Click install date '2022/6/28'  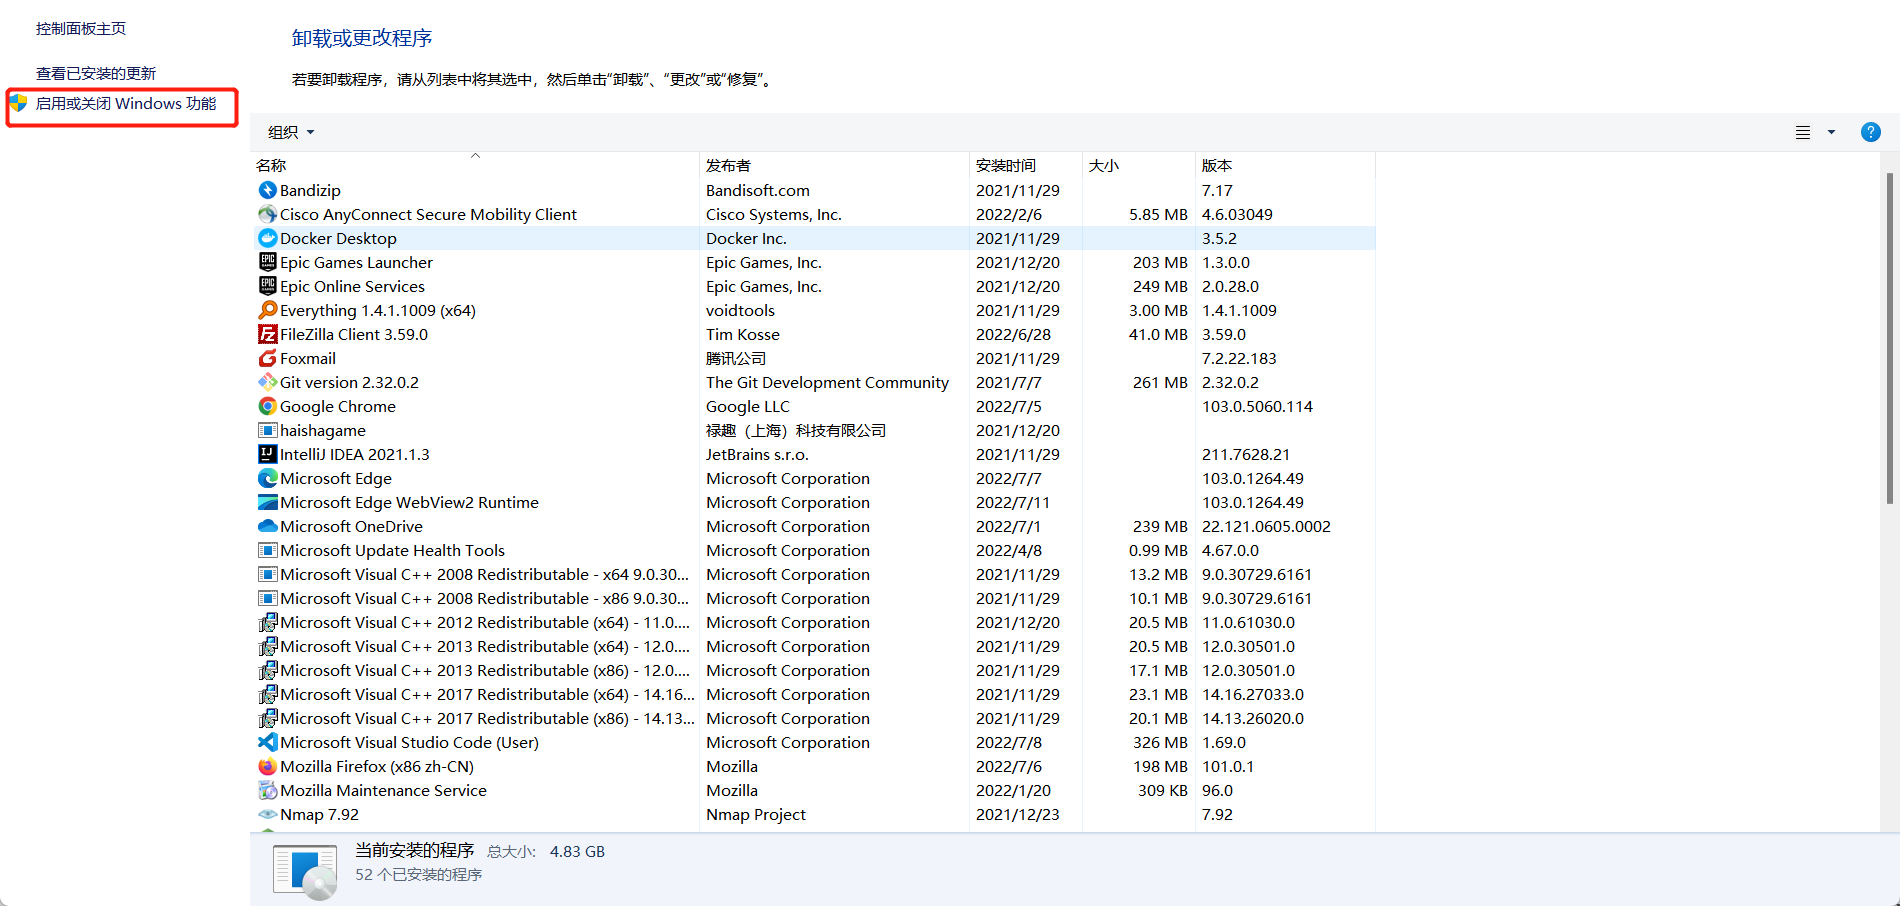[x=1013, y=334]
